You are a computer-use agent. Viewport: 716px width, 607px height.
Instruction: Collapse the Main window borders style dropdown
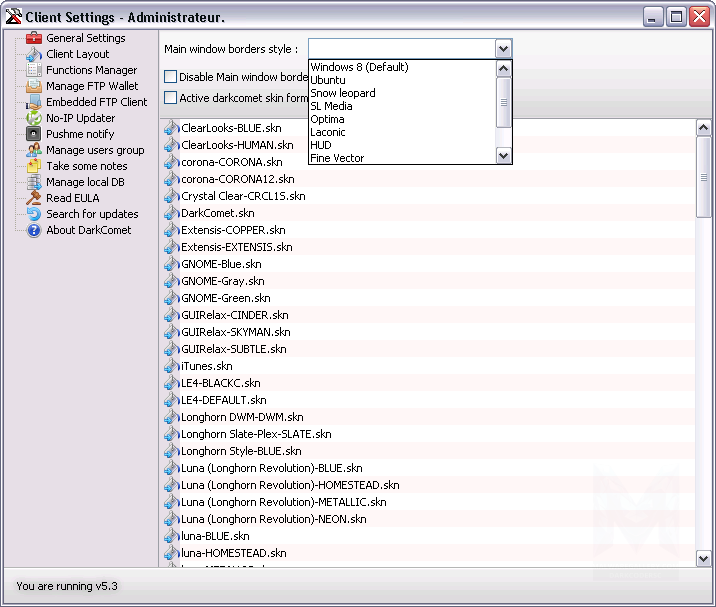503,48
